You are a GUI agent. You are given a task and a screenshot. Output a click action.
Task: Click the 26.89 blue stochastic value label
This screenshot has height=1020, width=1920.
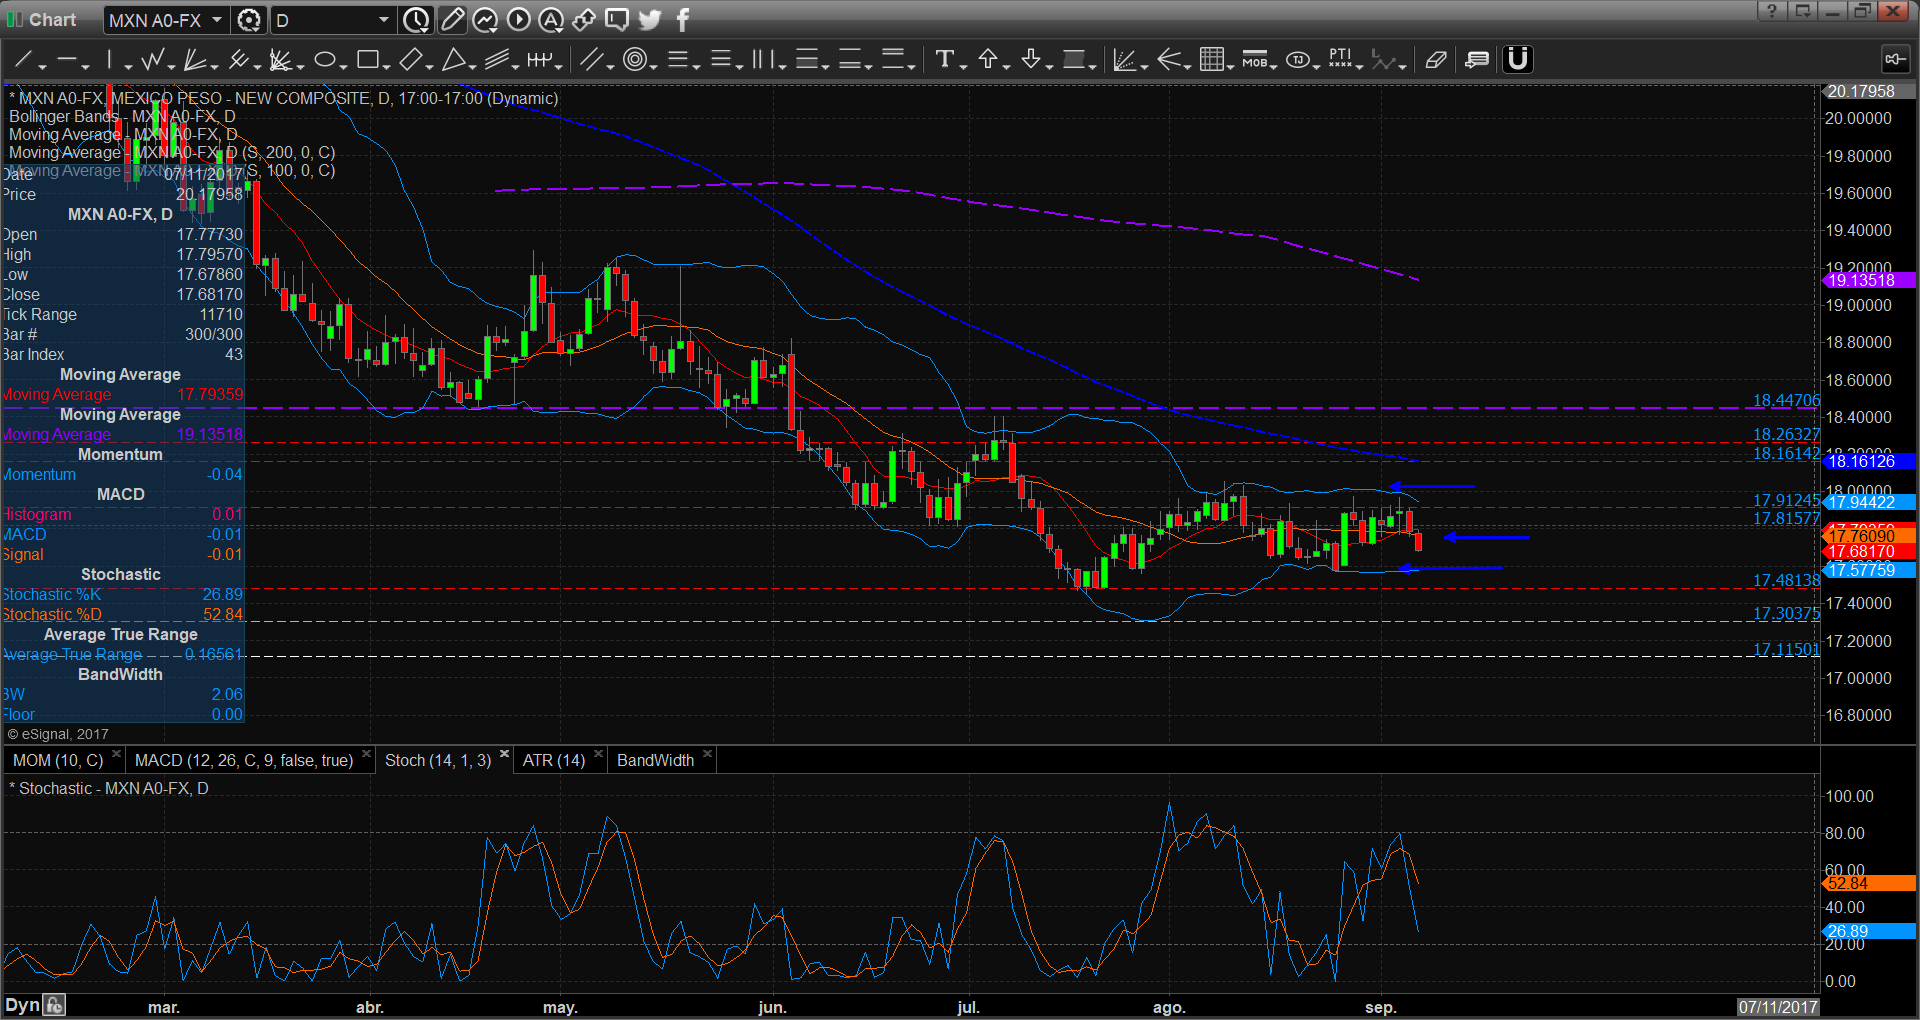point(1869,932)
